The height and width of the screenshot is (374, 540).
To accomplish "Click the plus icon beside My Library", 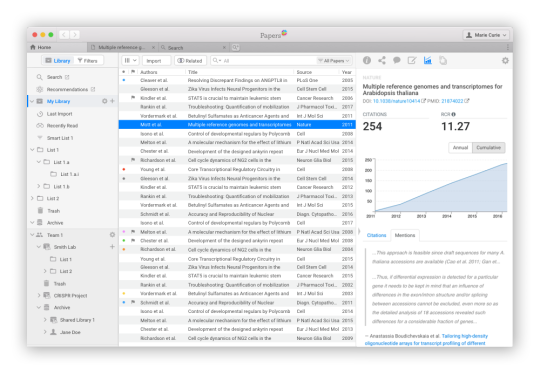I will pyautogui.click(x=112, y=101).
